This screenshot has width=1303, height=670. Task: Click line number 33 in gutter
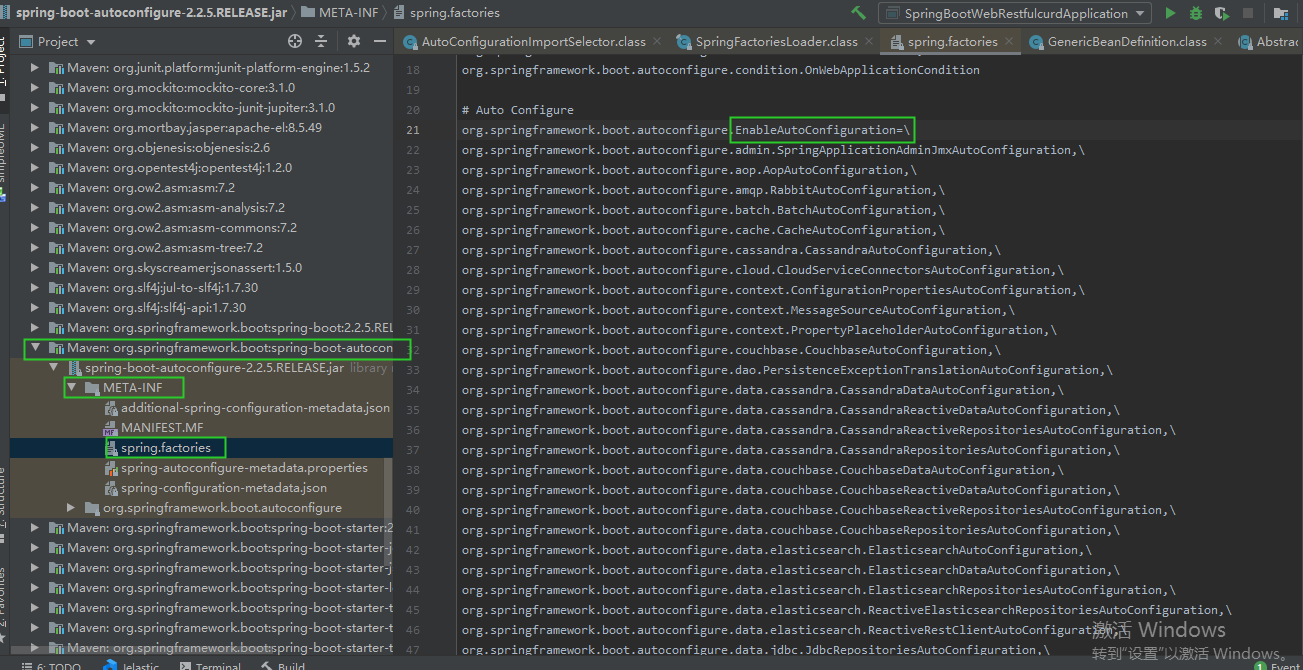coord(414,370)
